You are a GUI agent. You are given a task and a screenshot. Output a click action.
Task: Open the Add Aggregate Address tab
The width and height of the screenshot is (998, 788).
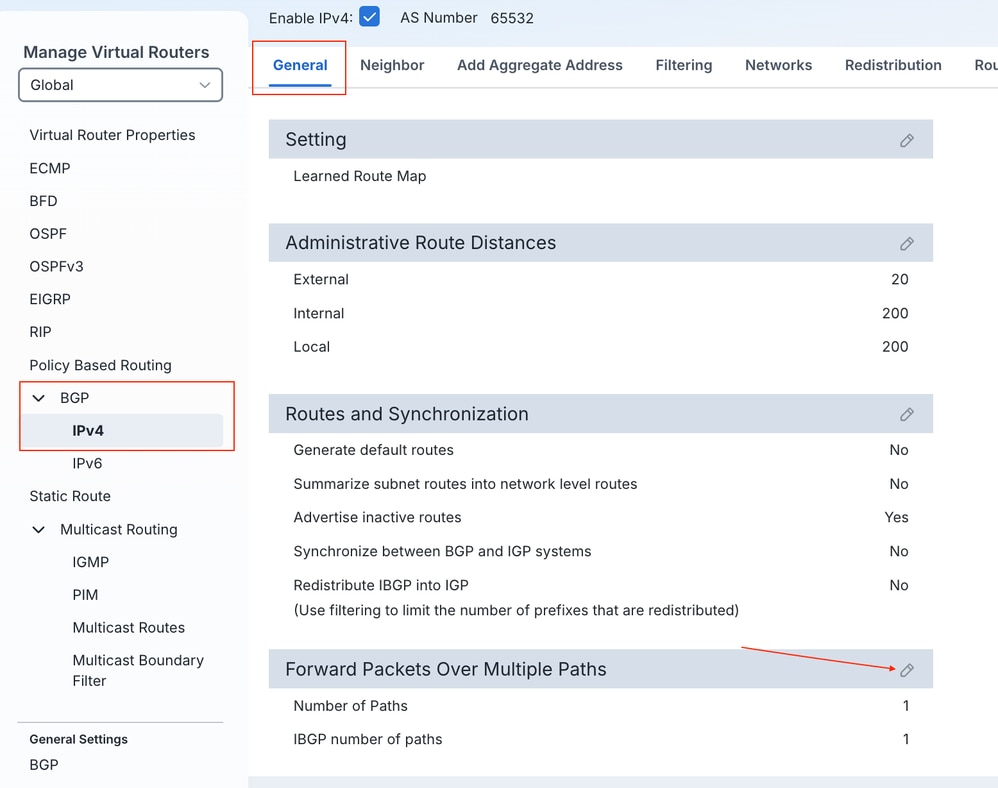[540, 65]
